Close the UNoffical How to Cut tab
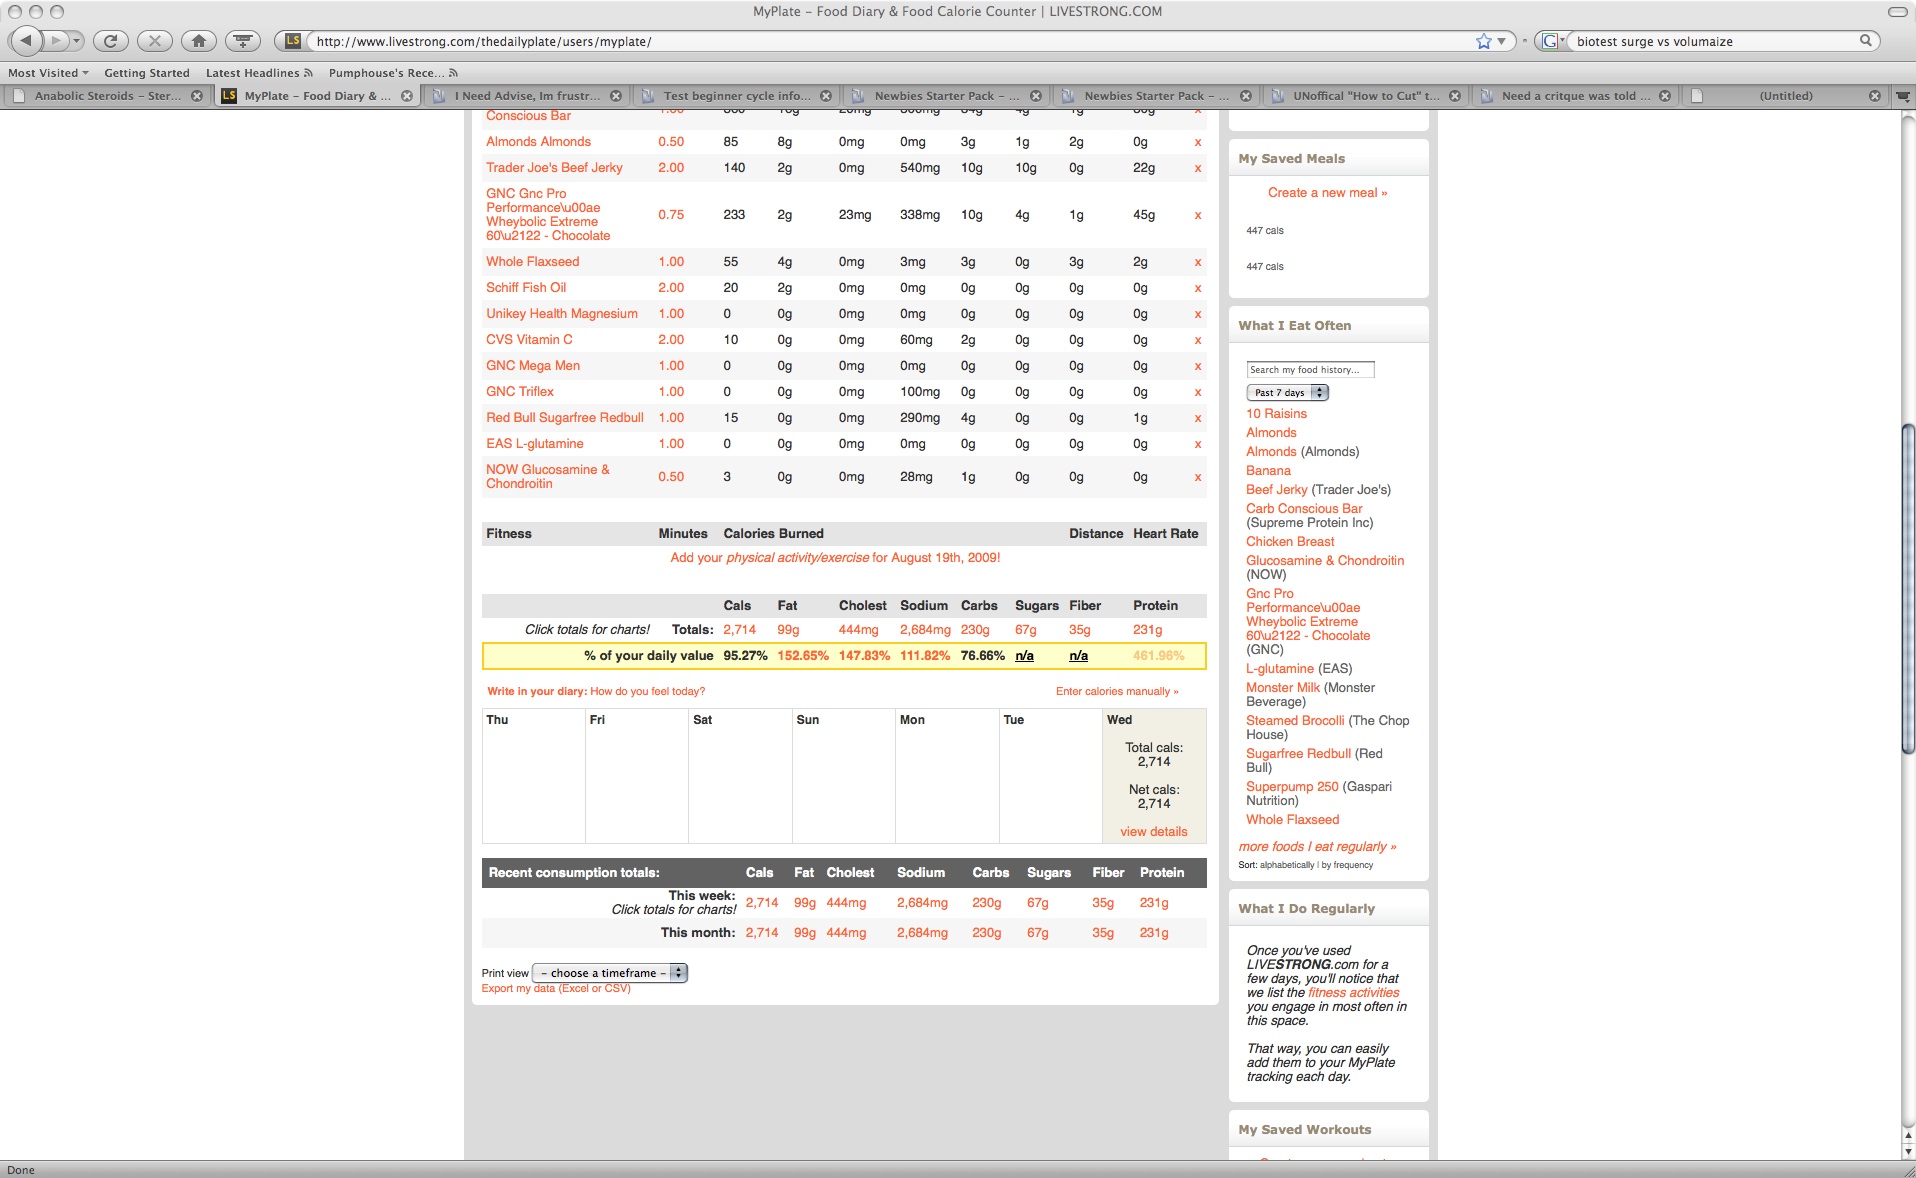Screen dimensions: 1916x1178 1455,96
